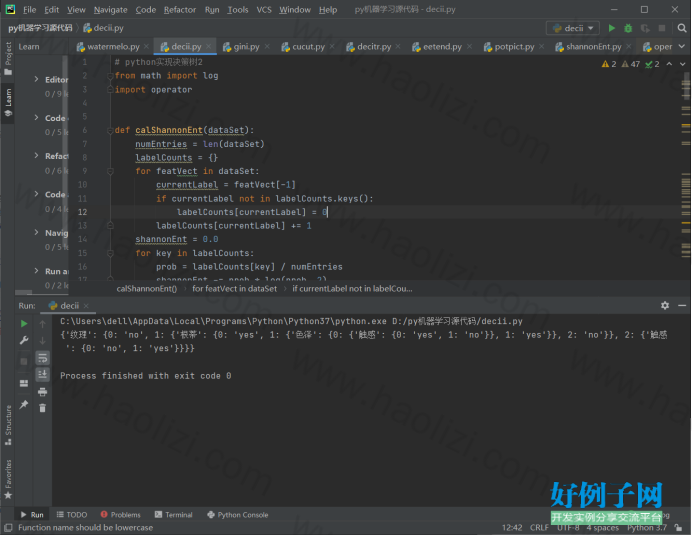Open the Navigate menu
692x535 pixels.
(x=110, y=10)
